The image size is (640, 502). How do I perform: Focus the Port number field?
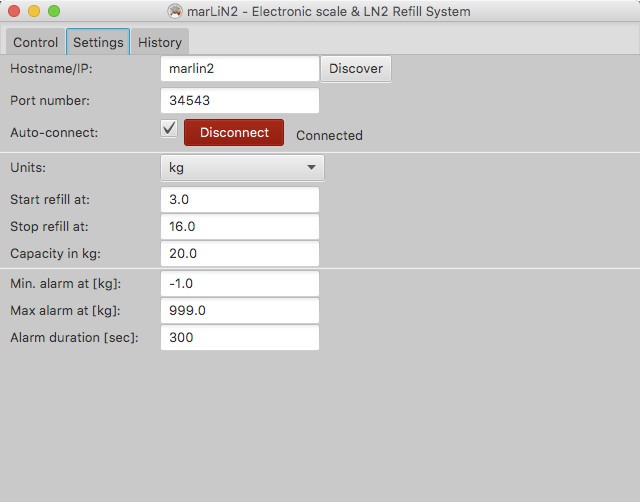pos(240,101)
